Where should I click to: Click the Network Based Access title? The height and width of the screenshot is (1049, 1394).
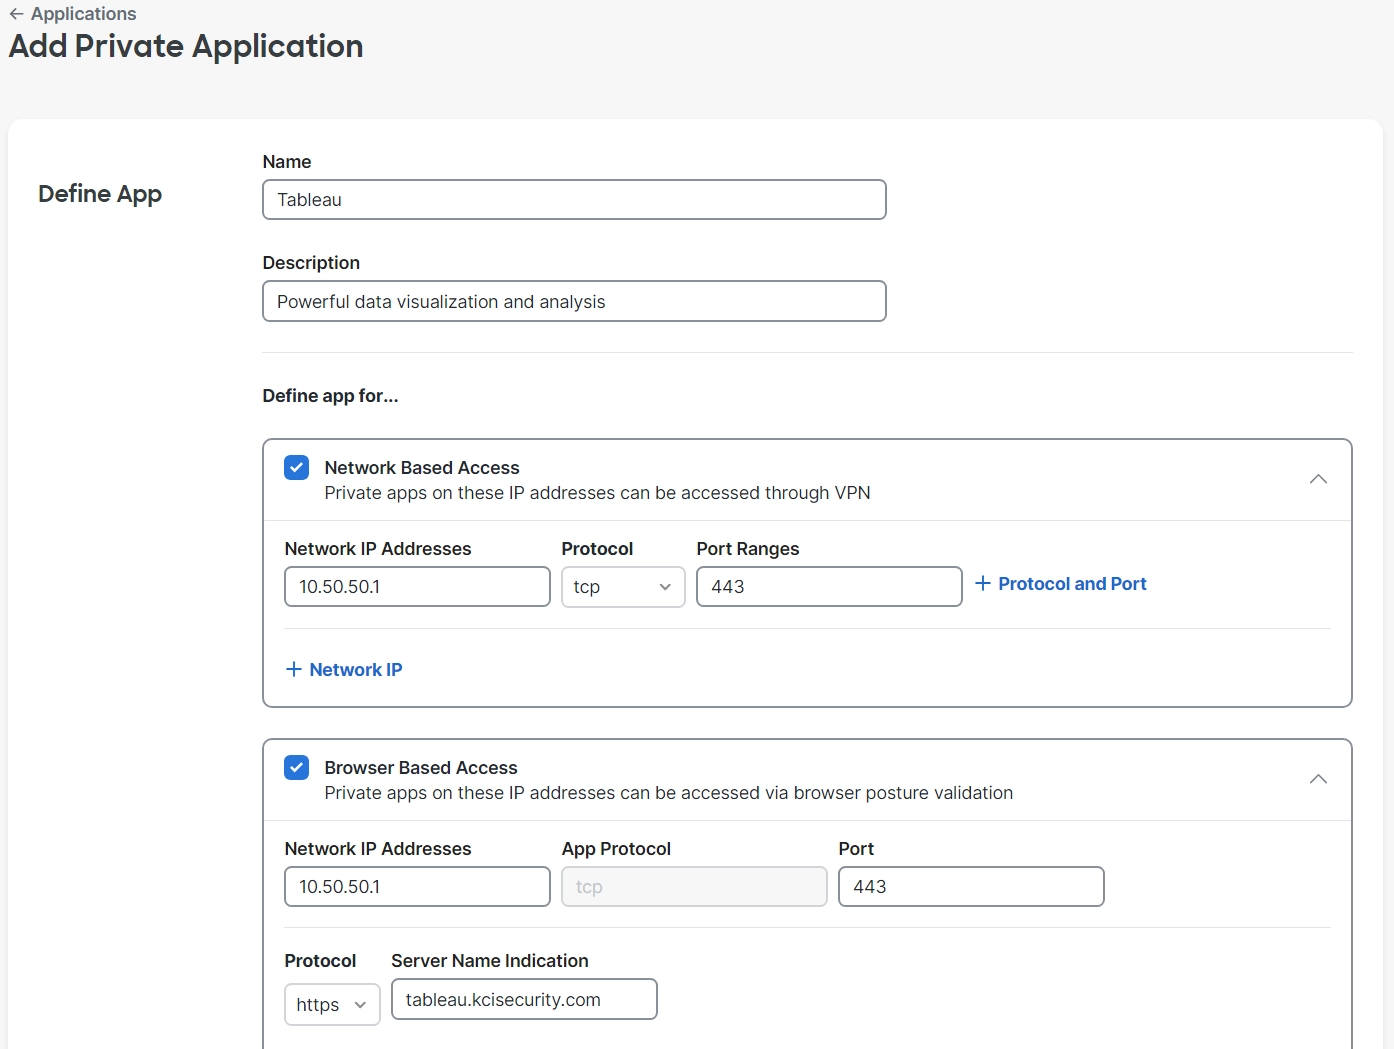422,468
